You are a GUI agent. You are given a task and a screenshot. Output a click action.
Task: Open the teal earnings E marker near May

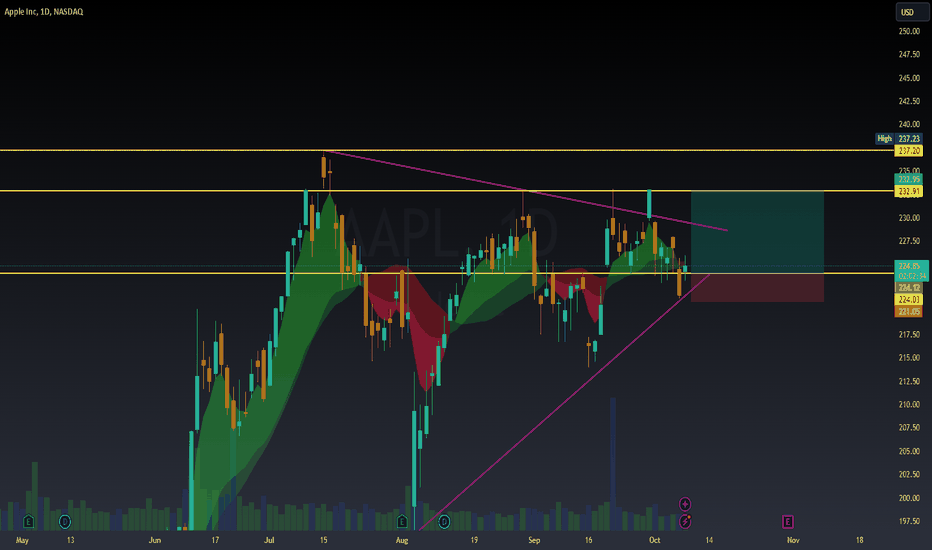[x=28, y=522]
